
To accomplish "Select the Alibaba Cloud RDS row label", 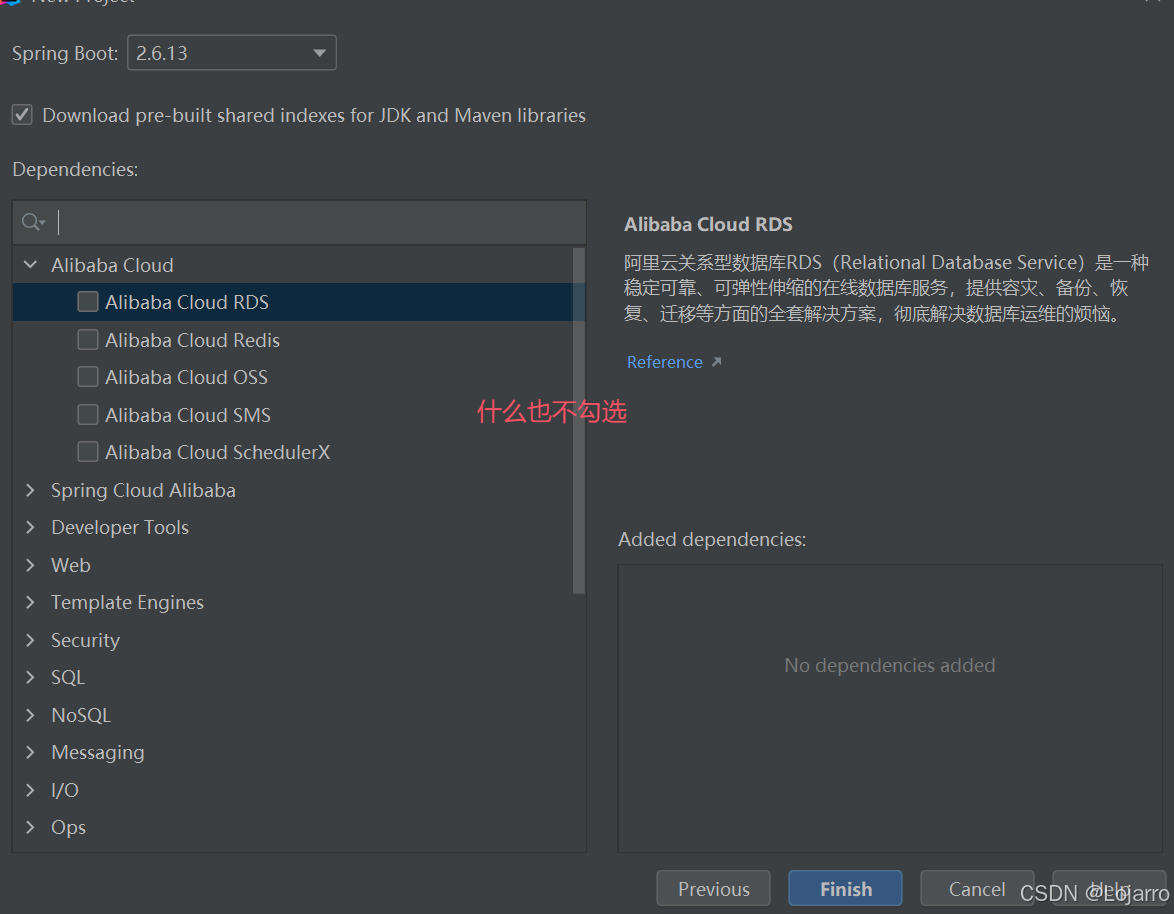I will click(187, 302).
